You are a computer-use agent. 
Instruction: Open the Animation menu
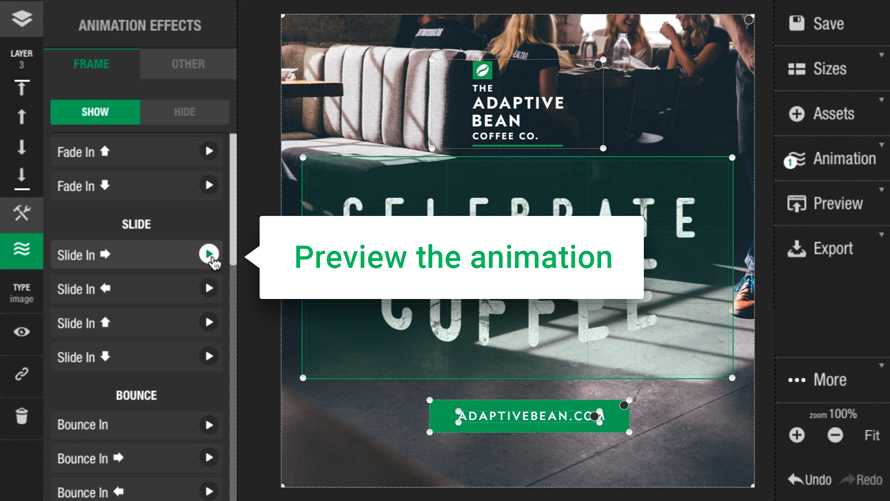pos(832,159)
